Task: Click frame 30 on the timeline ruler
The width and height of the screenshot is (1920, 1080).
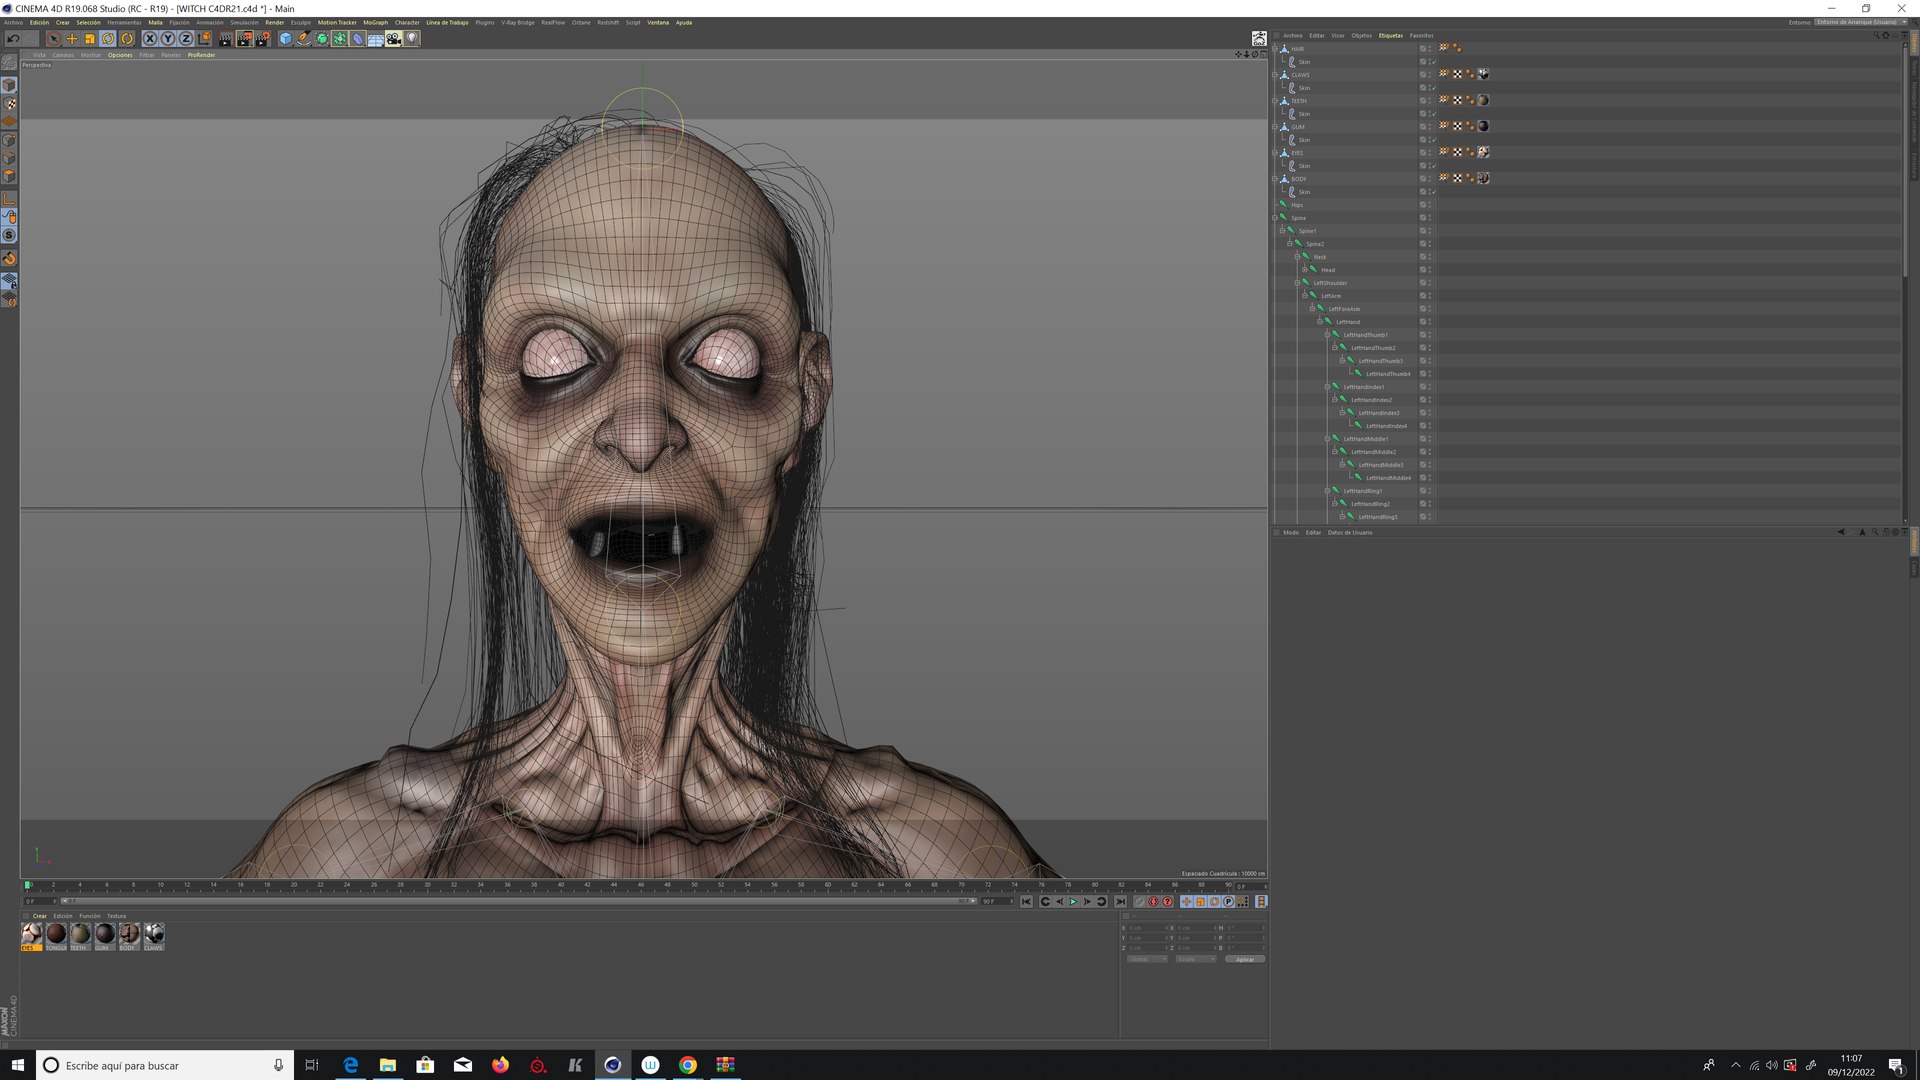Action: [427, 885]
